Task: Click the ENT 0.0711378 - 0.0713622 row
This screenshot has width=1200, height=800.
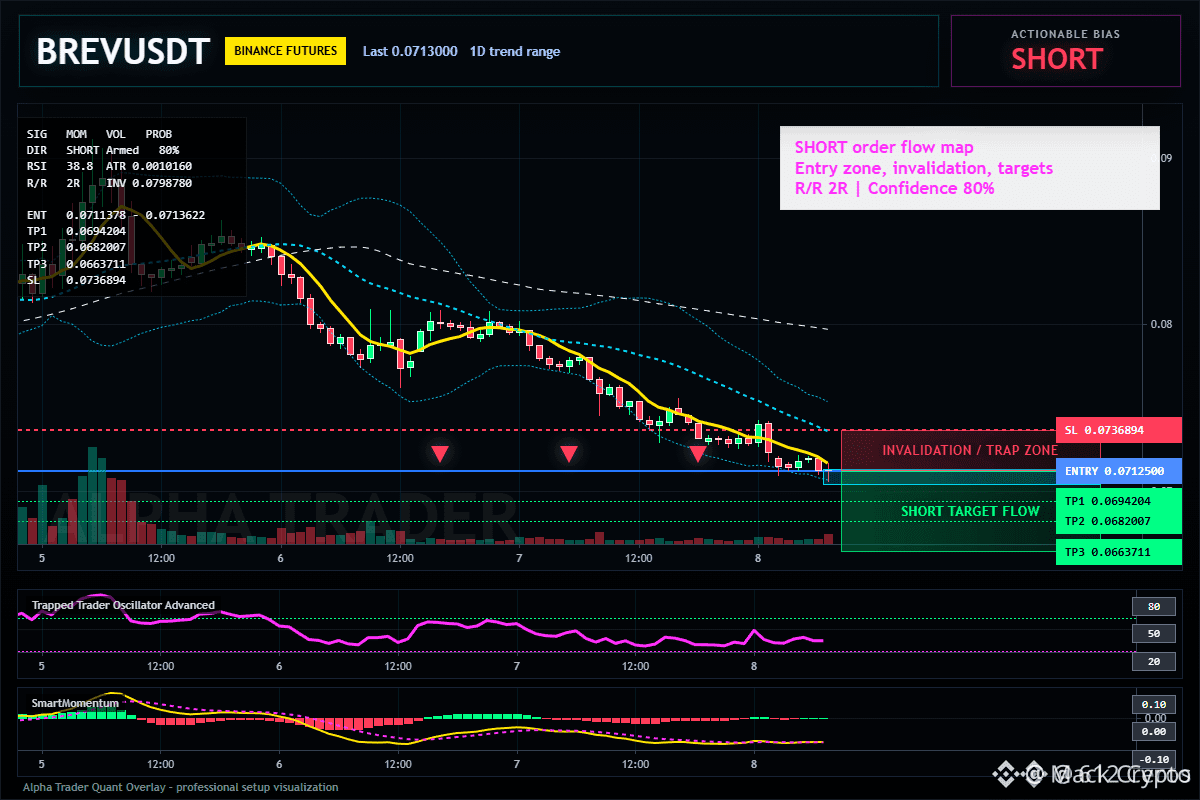Action: coord(116,215)
